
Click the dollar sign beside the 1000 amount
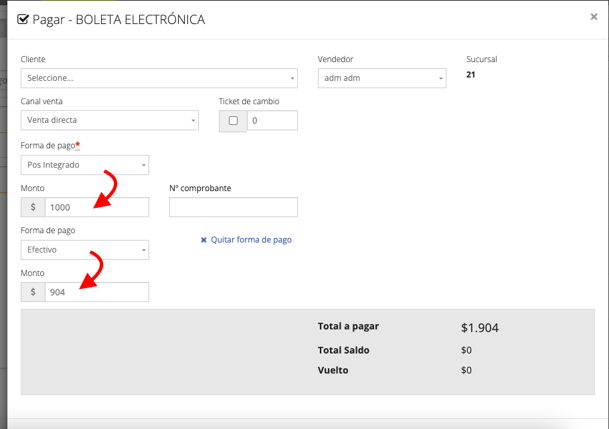click(33, 207)
